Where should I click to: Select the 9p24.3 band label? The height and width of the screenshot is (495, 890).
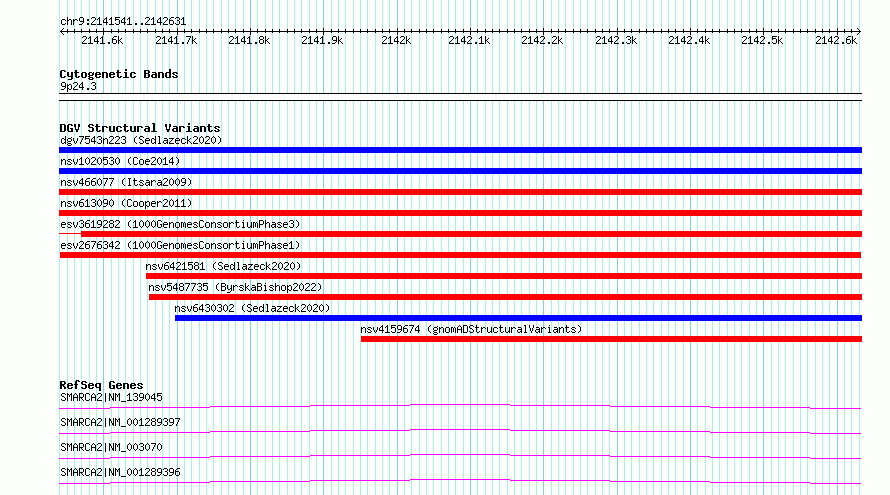pos(78,86)
